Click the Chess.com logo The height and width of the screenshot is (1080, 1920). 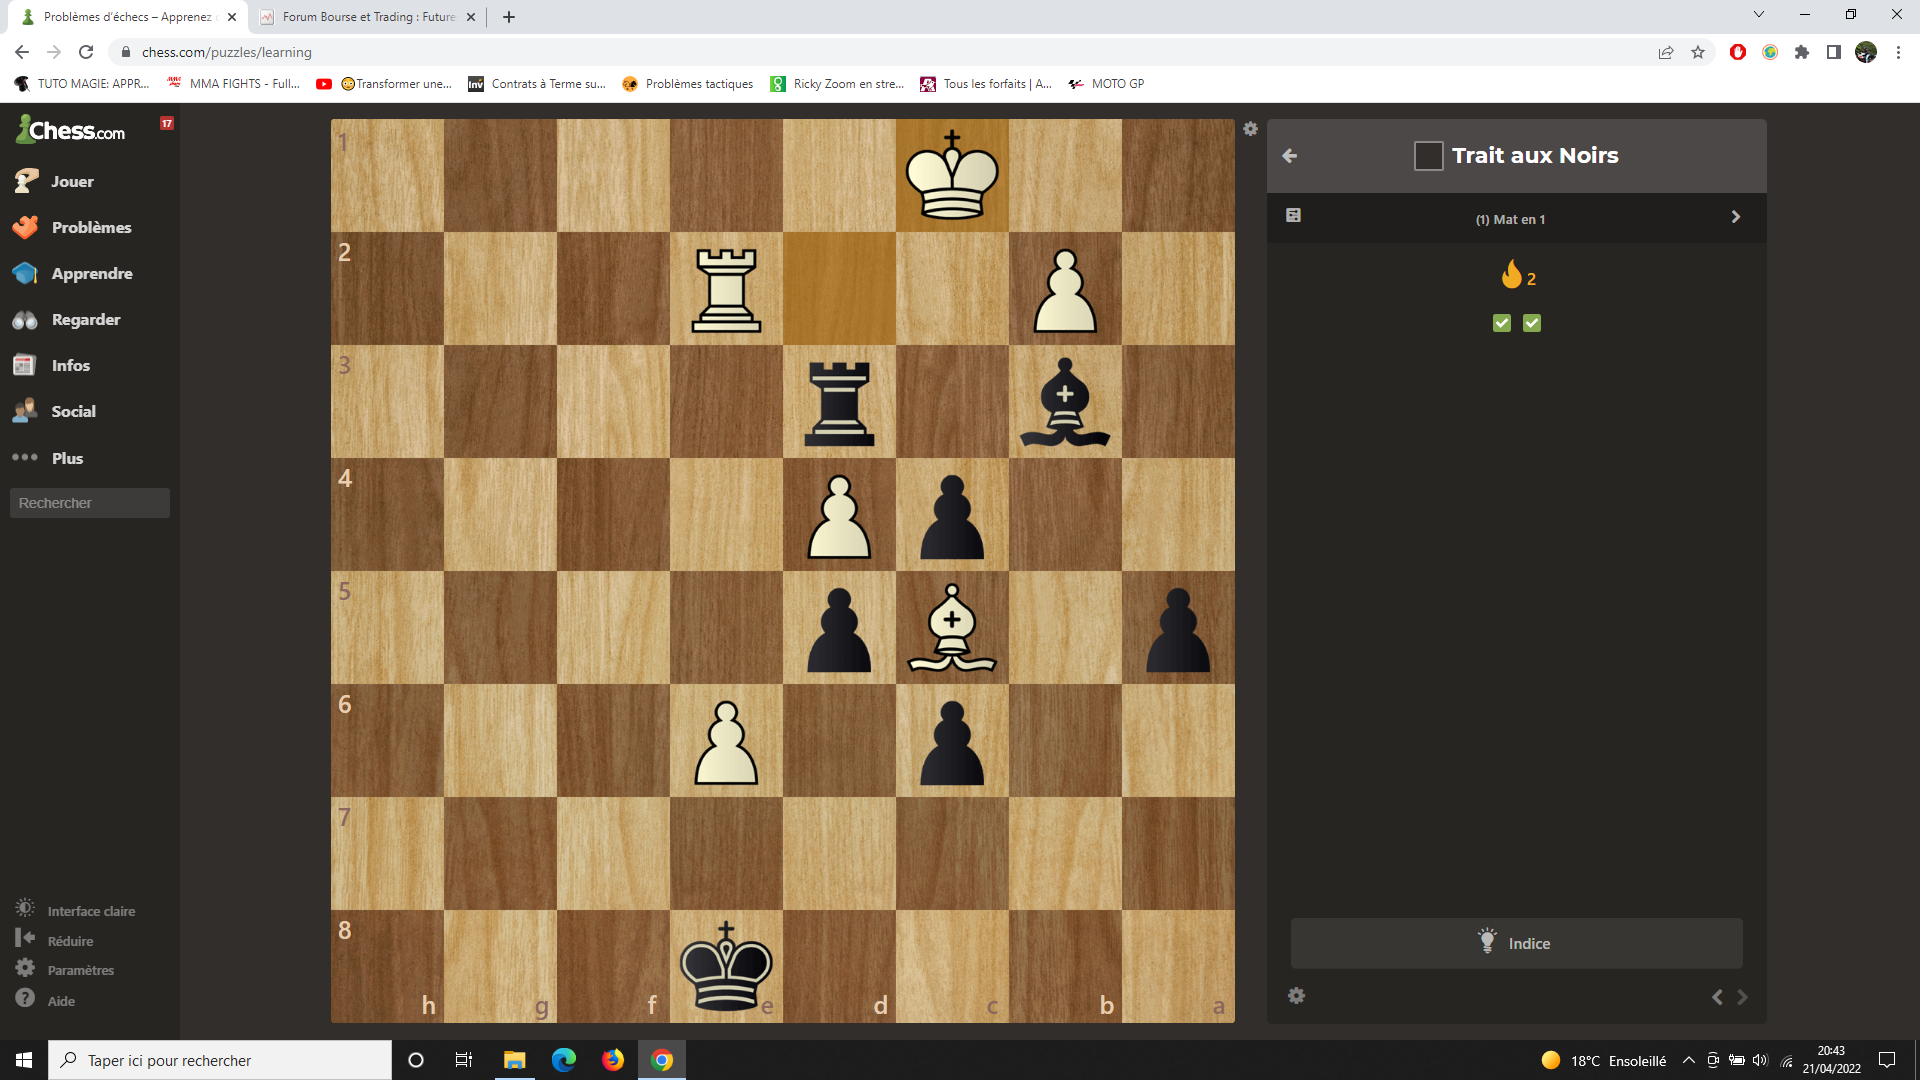pyautogui.click(x=71, y=130)
